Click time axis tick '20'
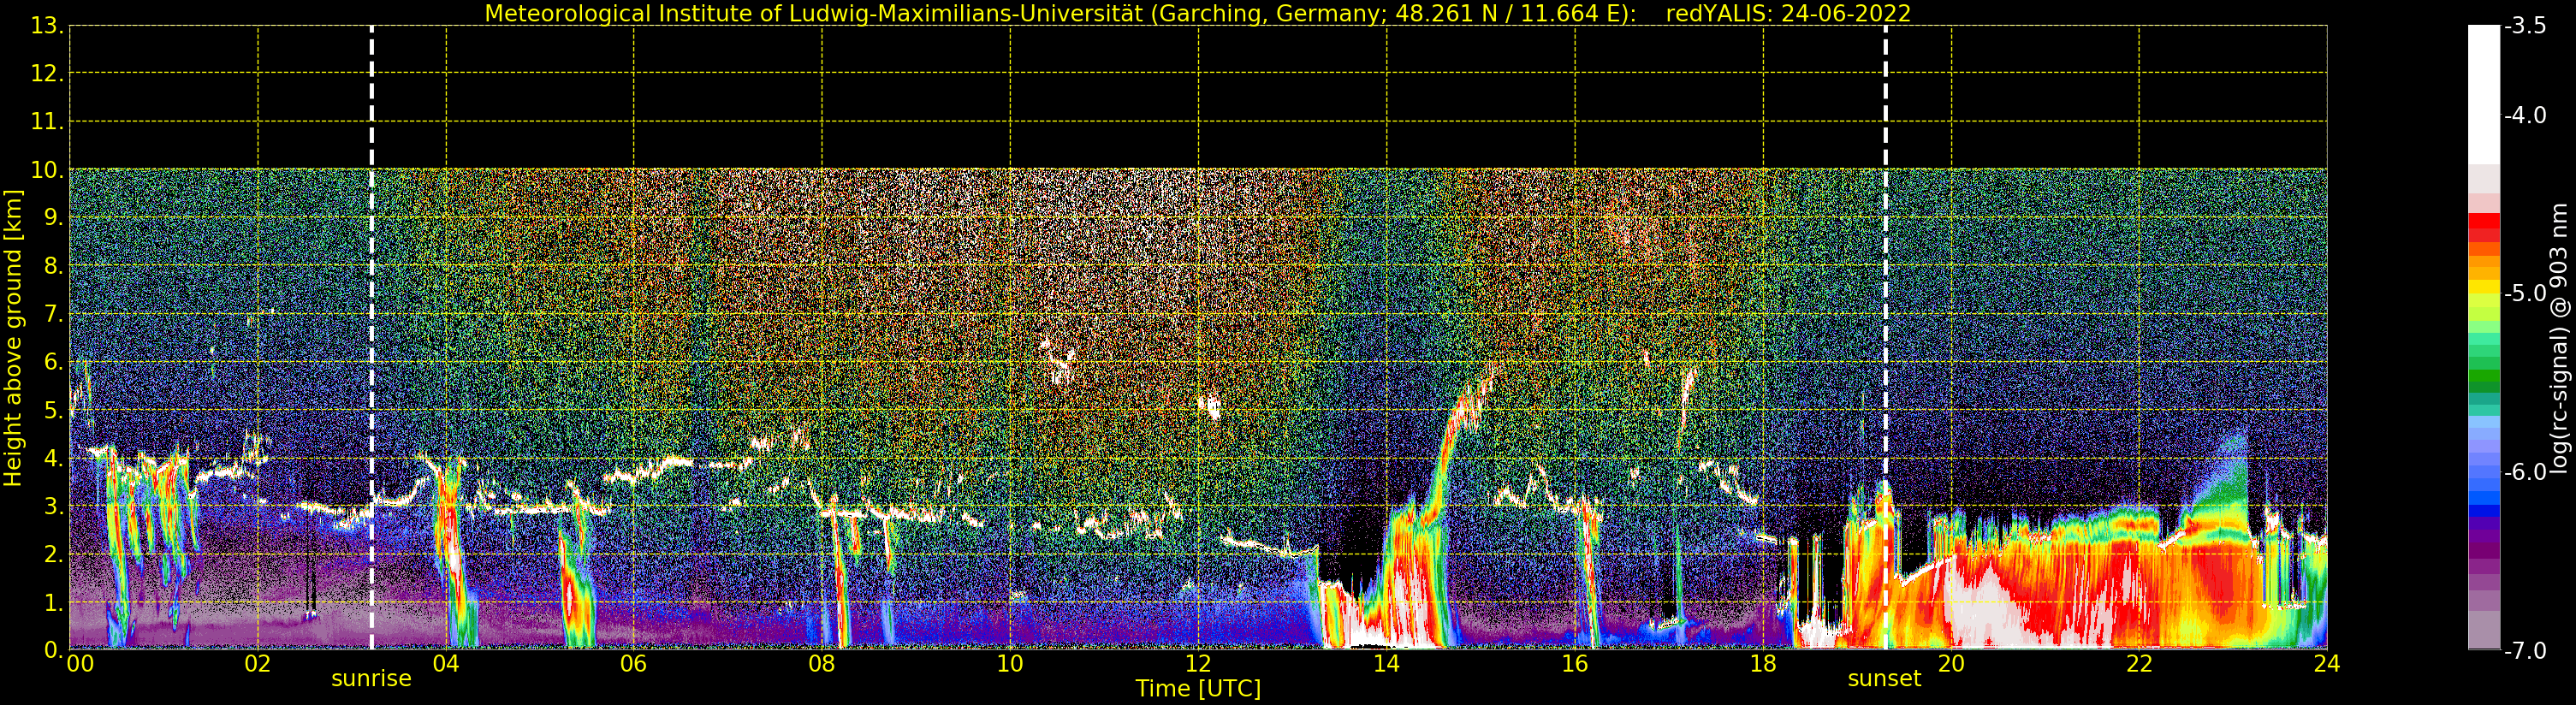2576x705 pixels. pos(1951,663)
